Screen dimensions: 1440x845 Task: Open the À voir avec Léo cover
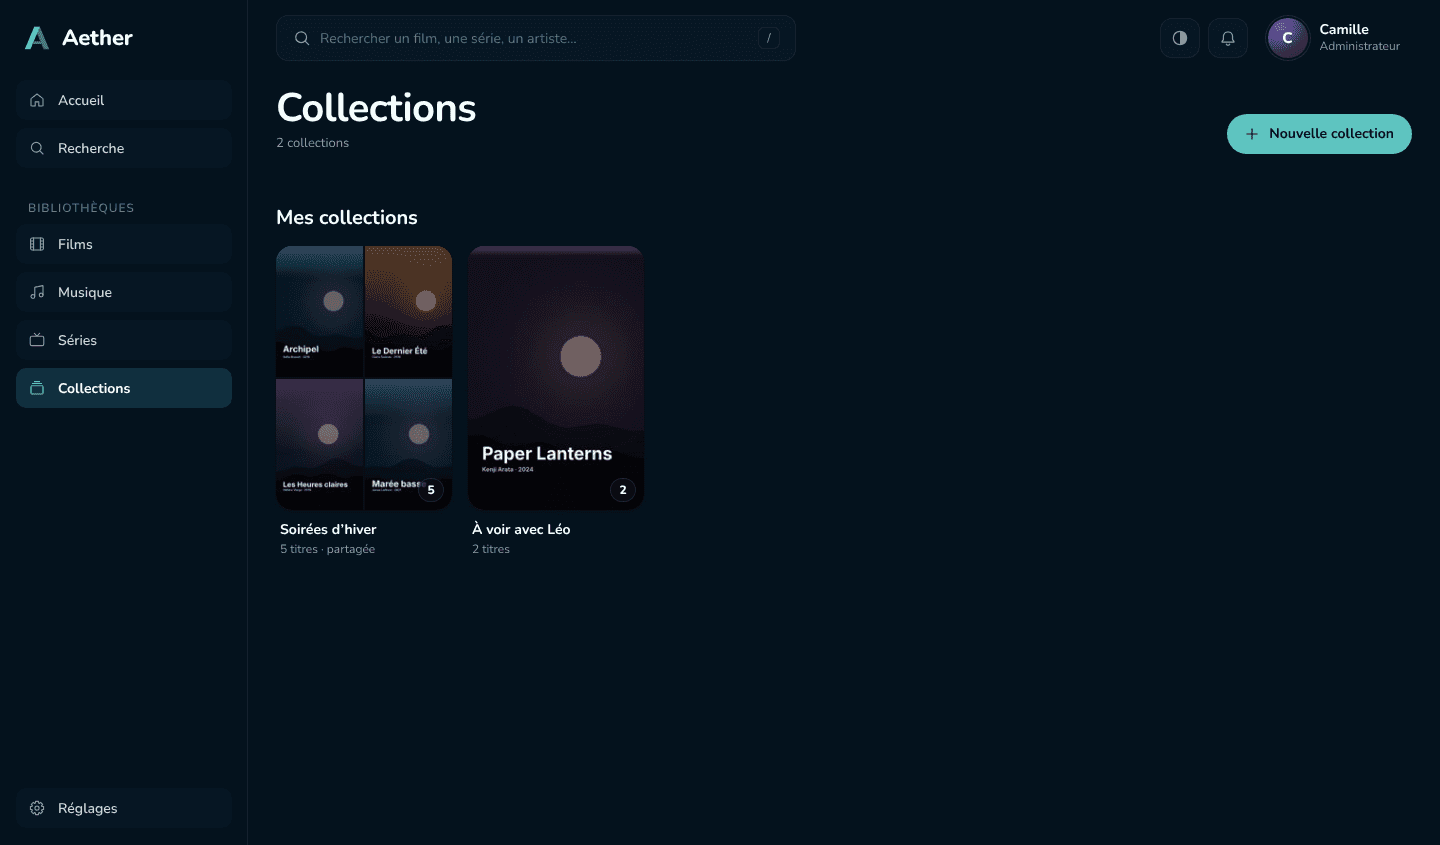(x=556, y=378)
